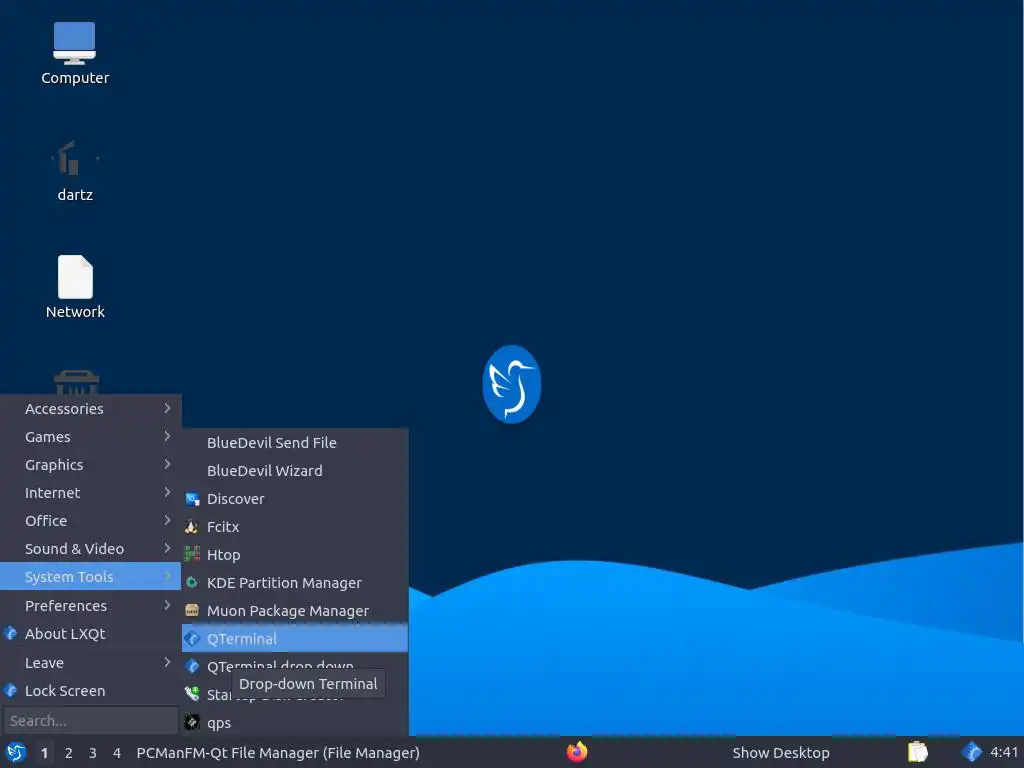The height and width of the screenshot is (768, 1024).
Task: Click the 'Fcitx' menu label
Action: point(223,527)
